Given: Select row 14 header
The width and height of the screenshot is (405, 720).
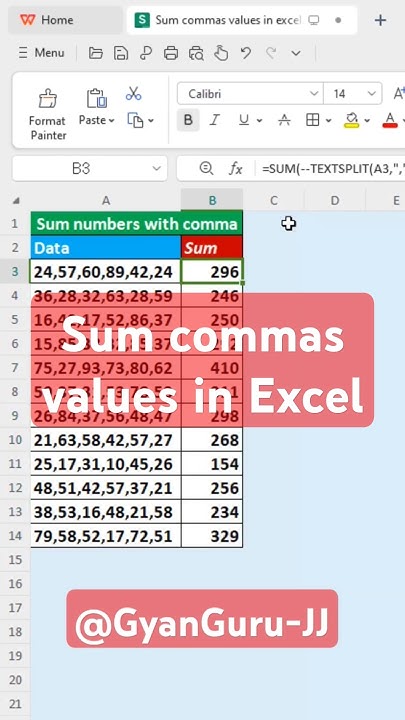Looking at the screenshot, I should [15, 535].
